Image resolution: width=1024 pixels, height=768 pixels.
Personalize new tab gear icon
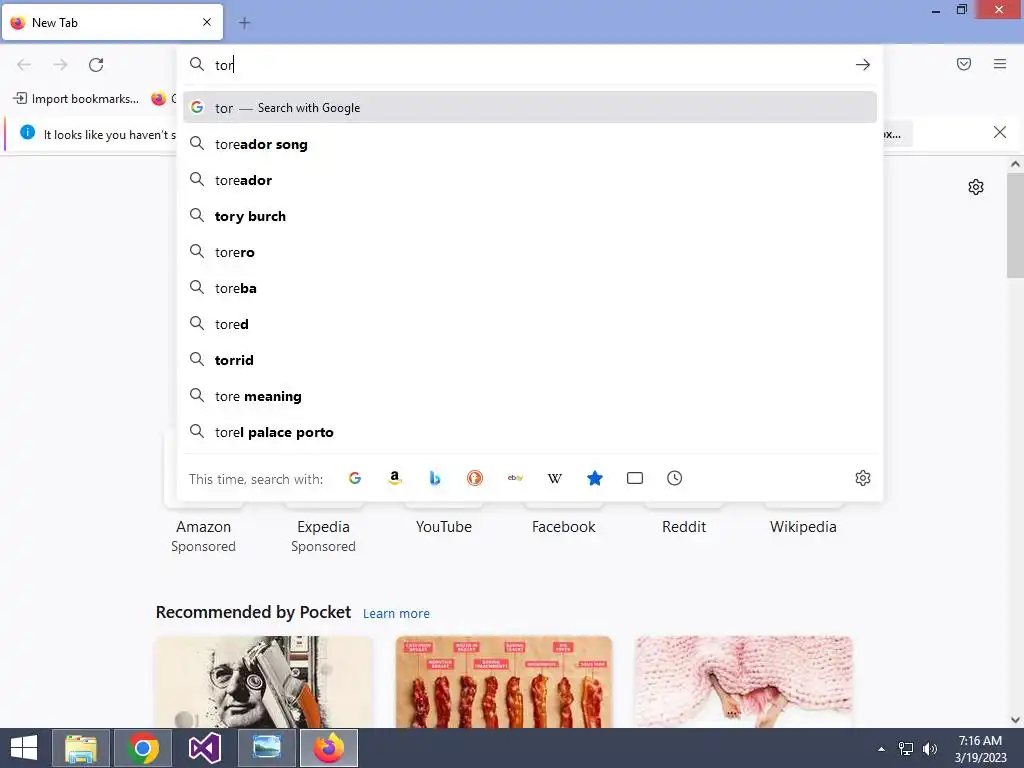(x=976, y=187)
